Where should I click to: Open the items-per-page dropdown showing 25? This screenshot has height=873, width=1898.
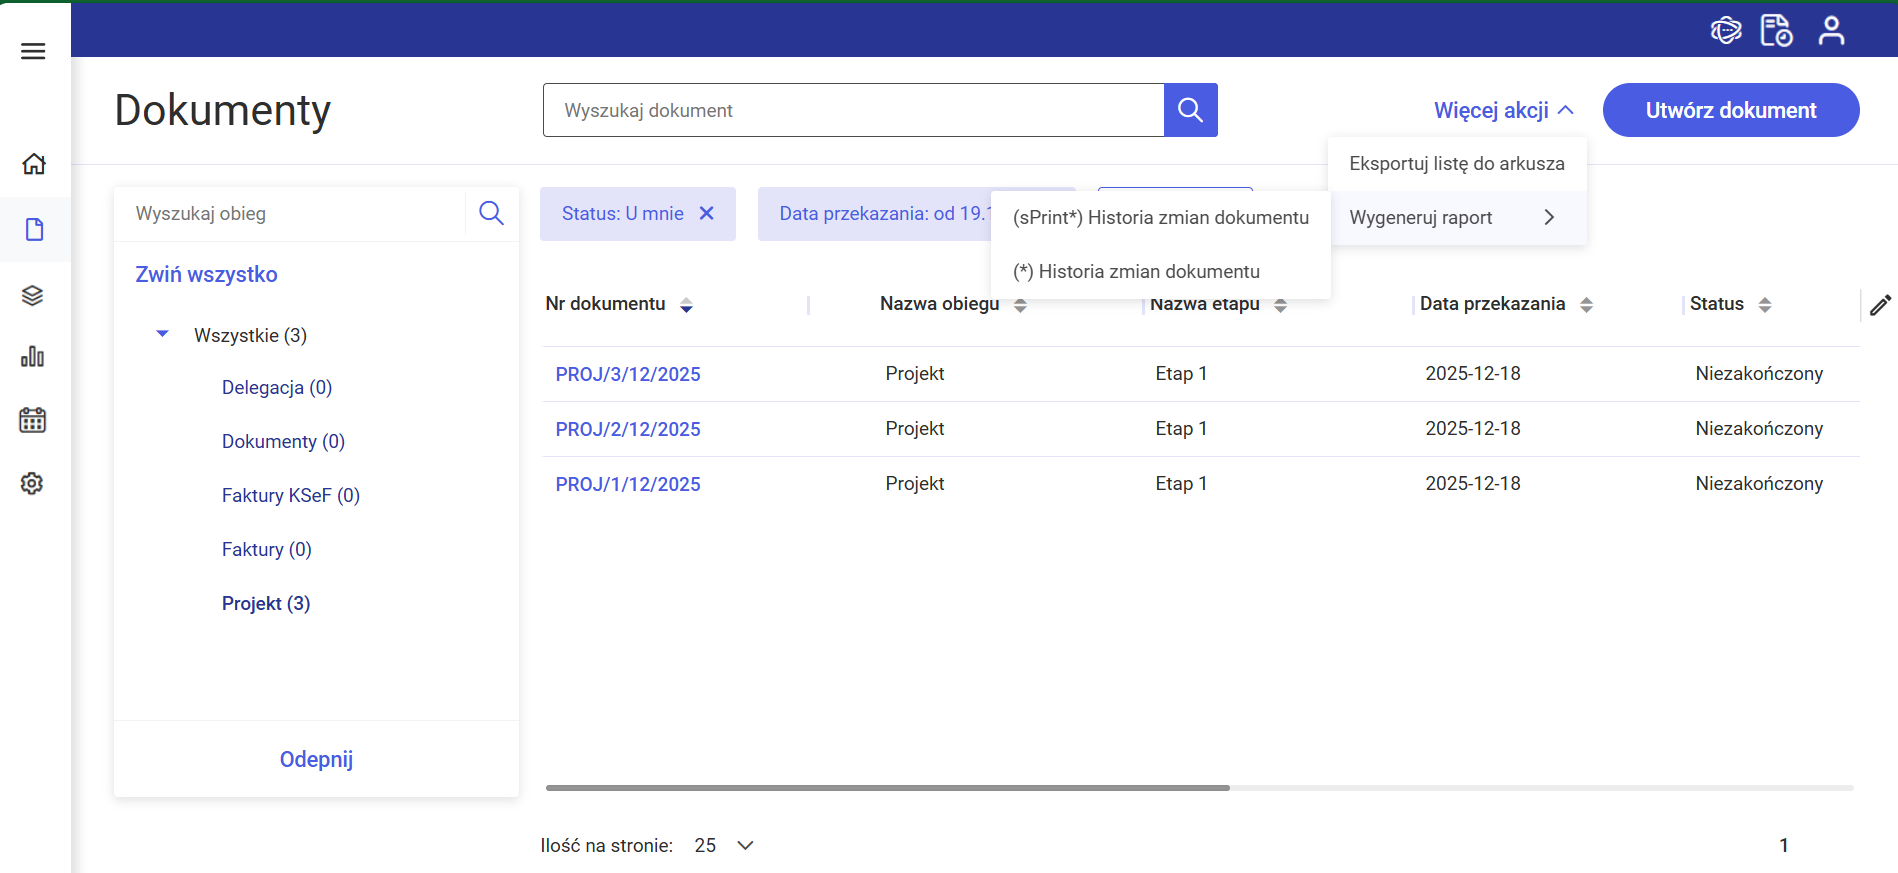pos(725,845)
